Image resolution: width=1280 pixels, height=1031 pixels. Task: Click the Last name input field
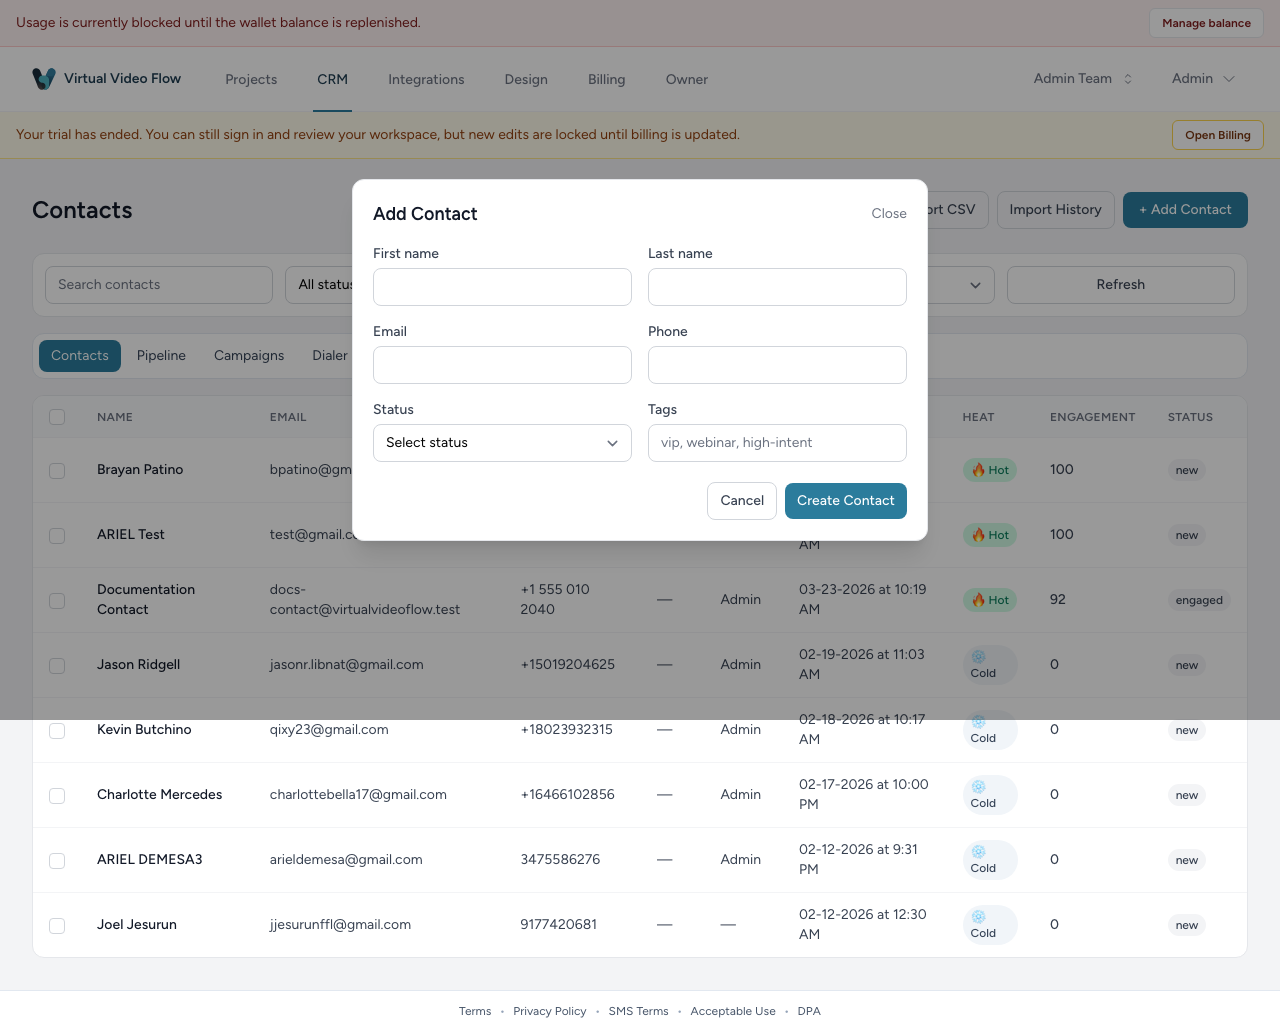(777, 287)
